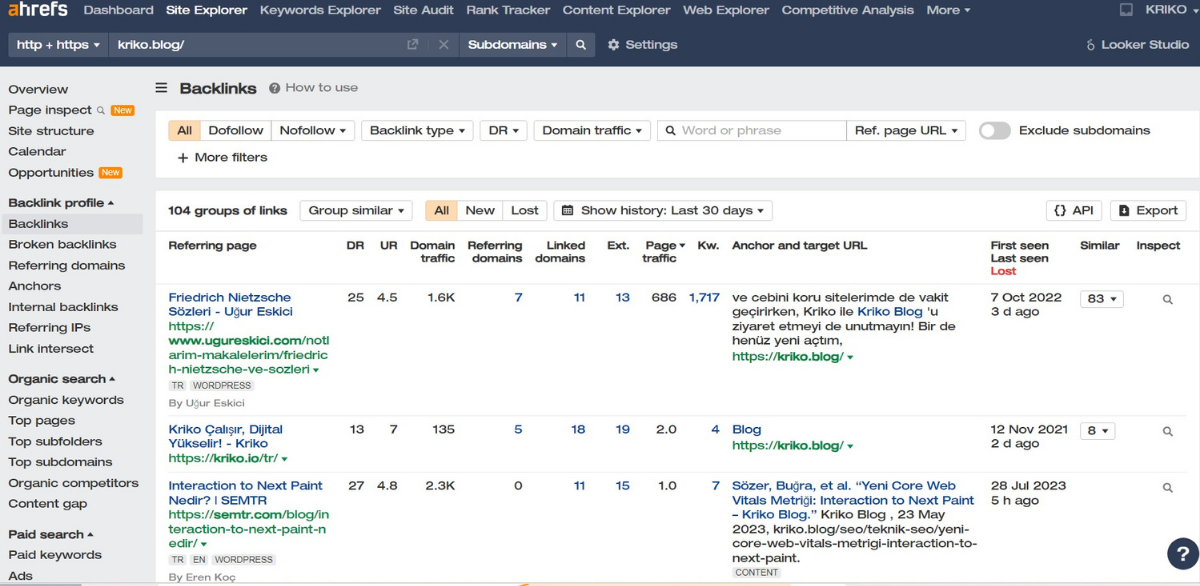Open Keywords Explorer in top menu
This screenshot has height=586, width=1200.
[320, 10]
